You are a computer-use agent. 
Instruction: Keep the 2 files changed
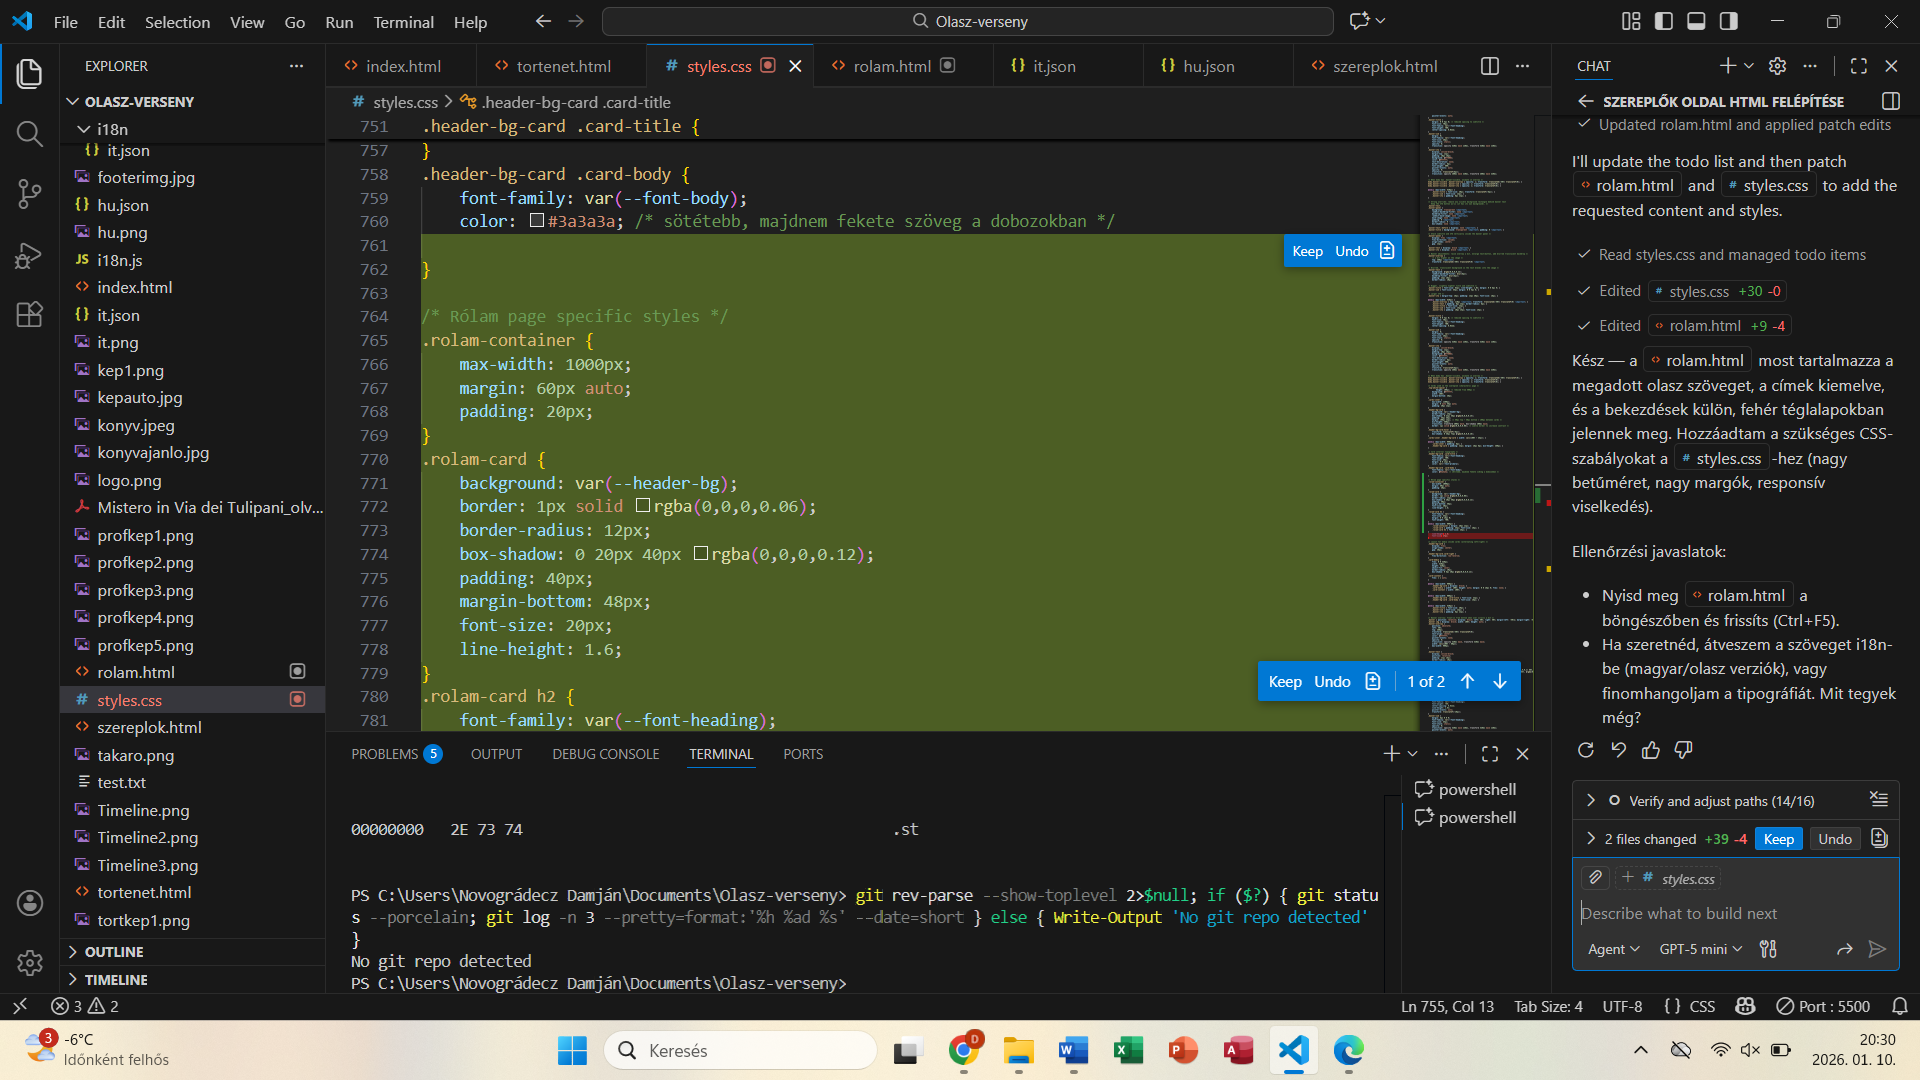pyautogui.click(x=1778, y=839)
